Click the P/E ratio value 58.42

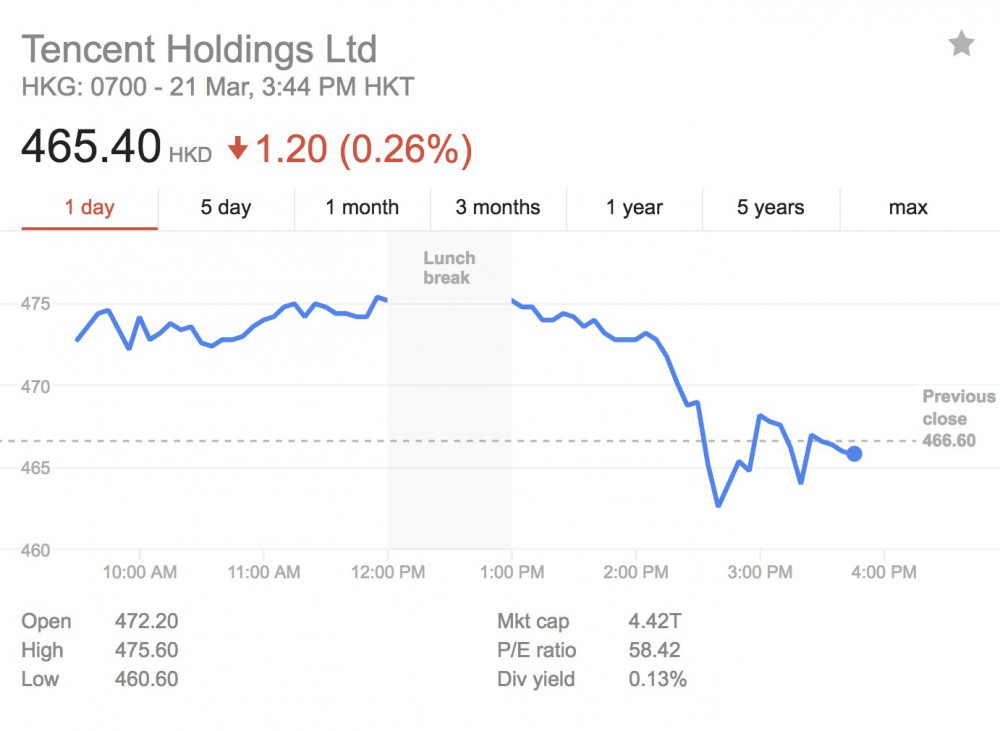(x=655, y=651)
